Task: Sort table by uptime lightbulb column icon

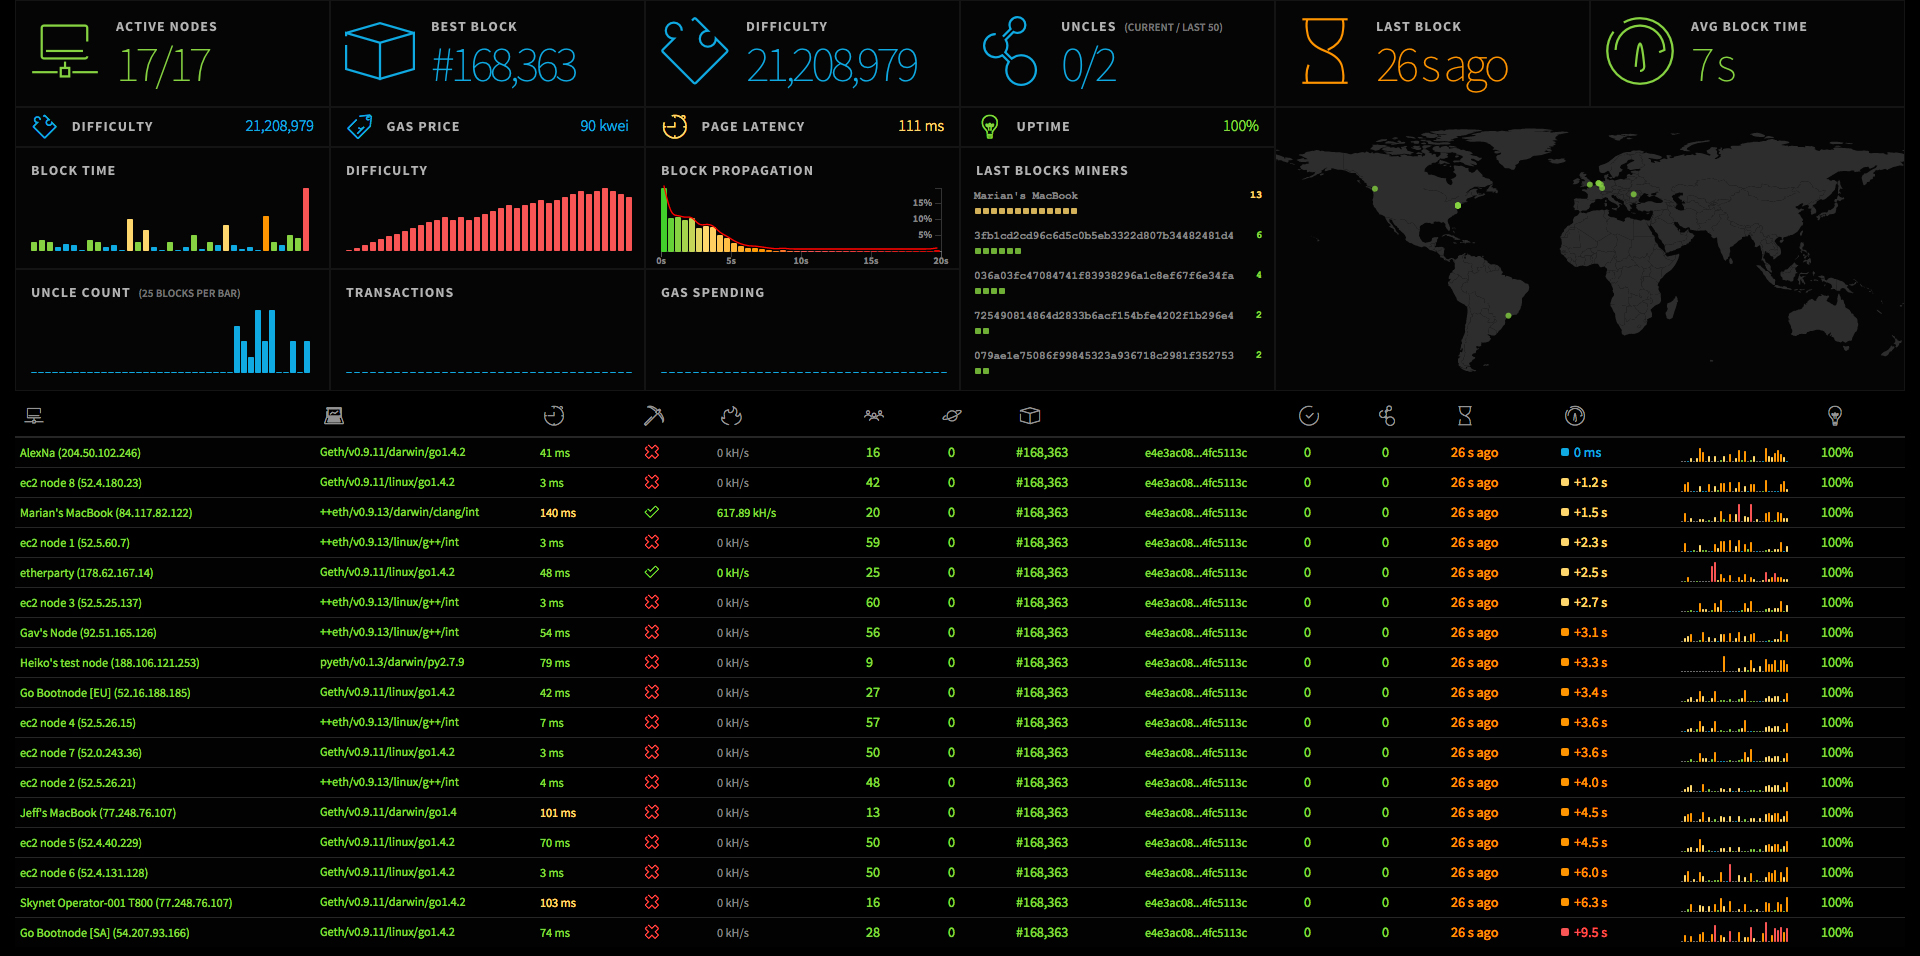Action: pos(1835,415)
